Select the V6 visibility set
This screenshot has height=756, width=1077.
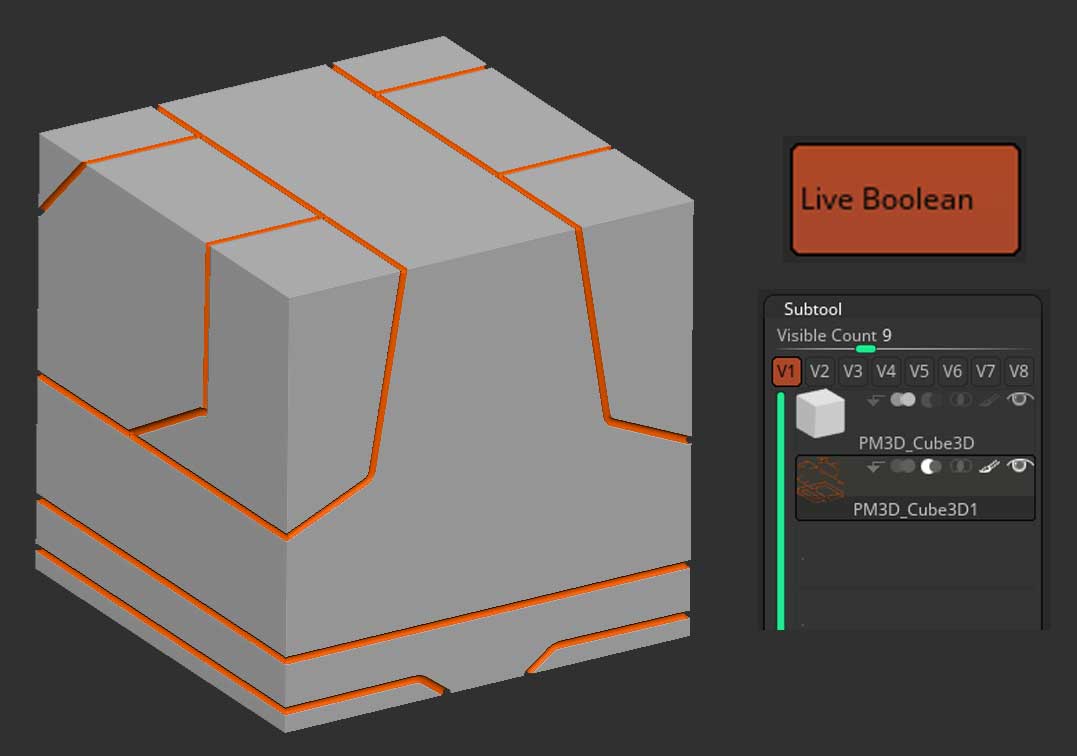(x=952, y=371)
